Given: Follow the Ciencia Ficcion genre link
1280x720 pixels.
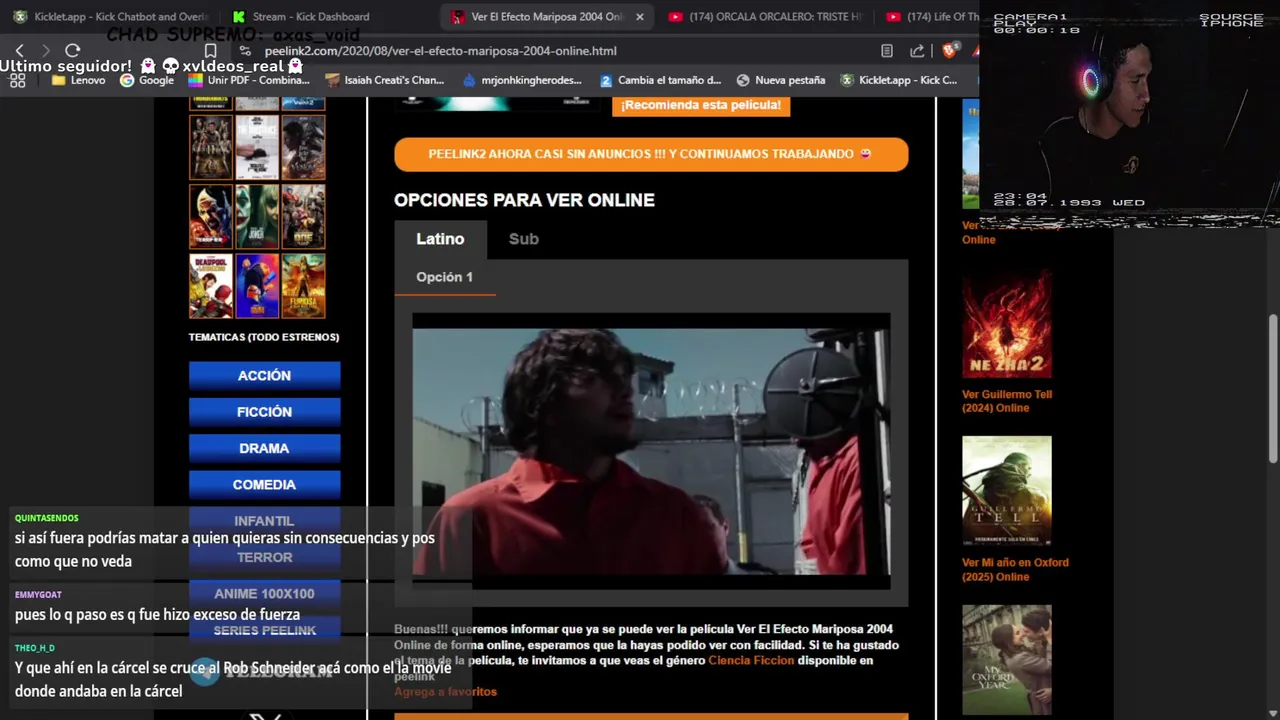Looking at the screenshot, I should 751,661.
